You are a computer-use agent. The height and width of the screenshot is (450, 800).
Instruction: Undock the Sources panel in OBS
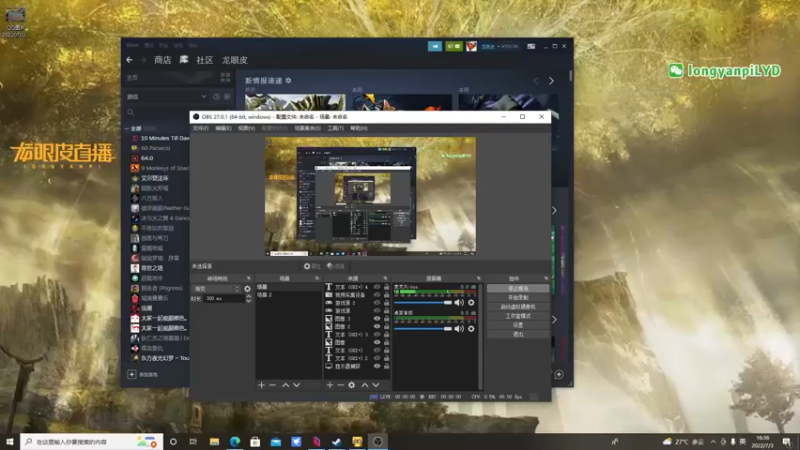point(385,279)
